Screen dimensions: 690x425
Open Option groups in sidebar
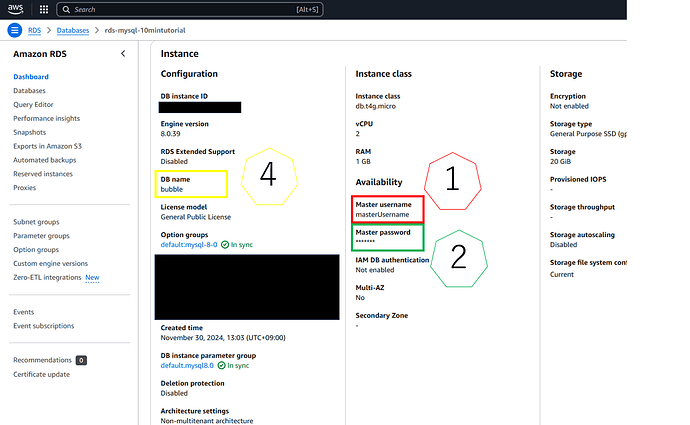click(36, 249)
